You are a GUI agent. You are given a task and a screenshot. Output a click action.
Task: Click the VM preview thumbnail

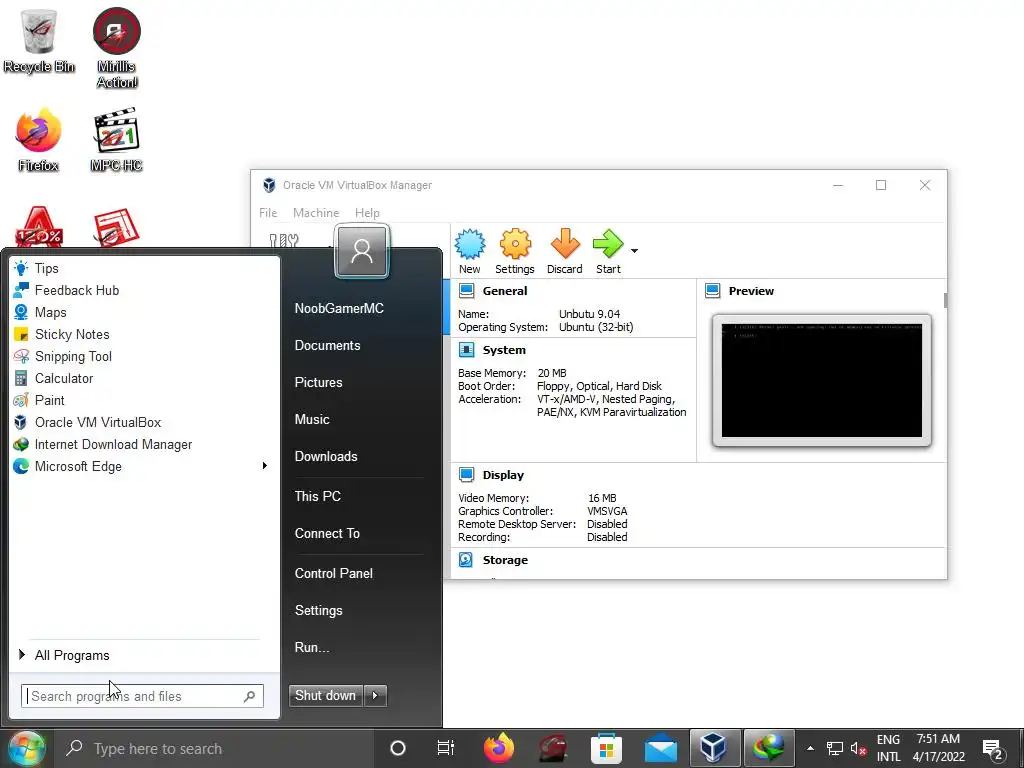point(822,381)
